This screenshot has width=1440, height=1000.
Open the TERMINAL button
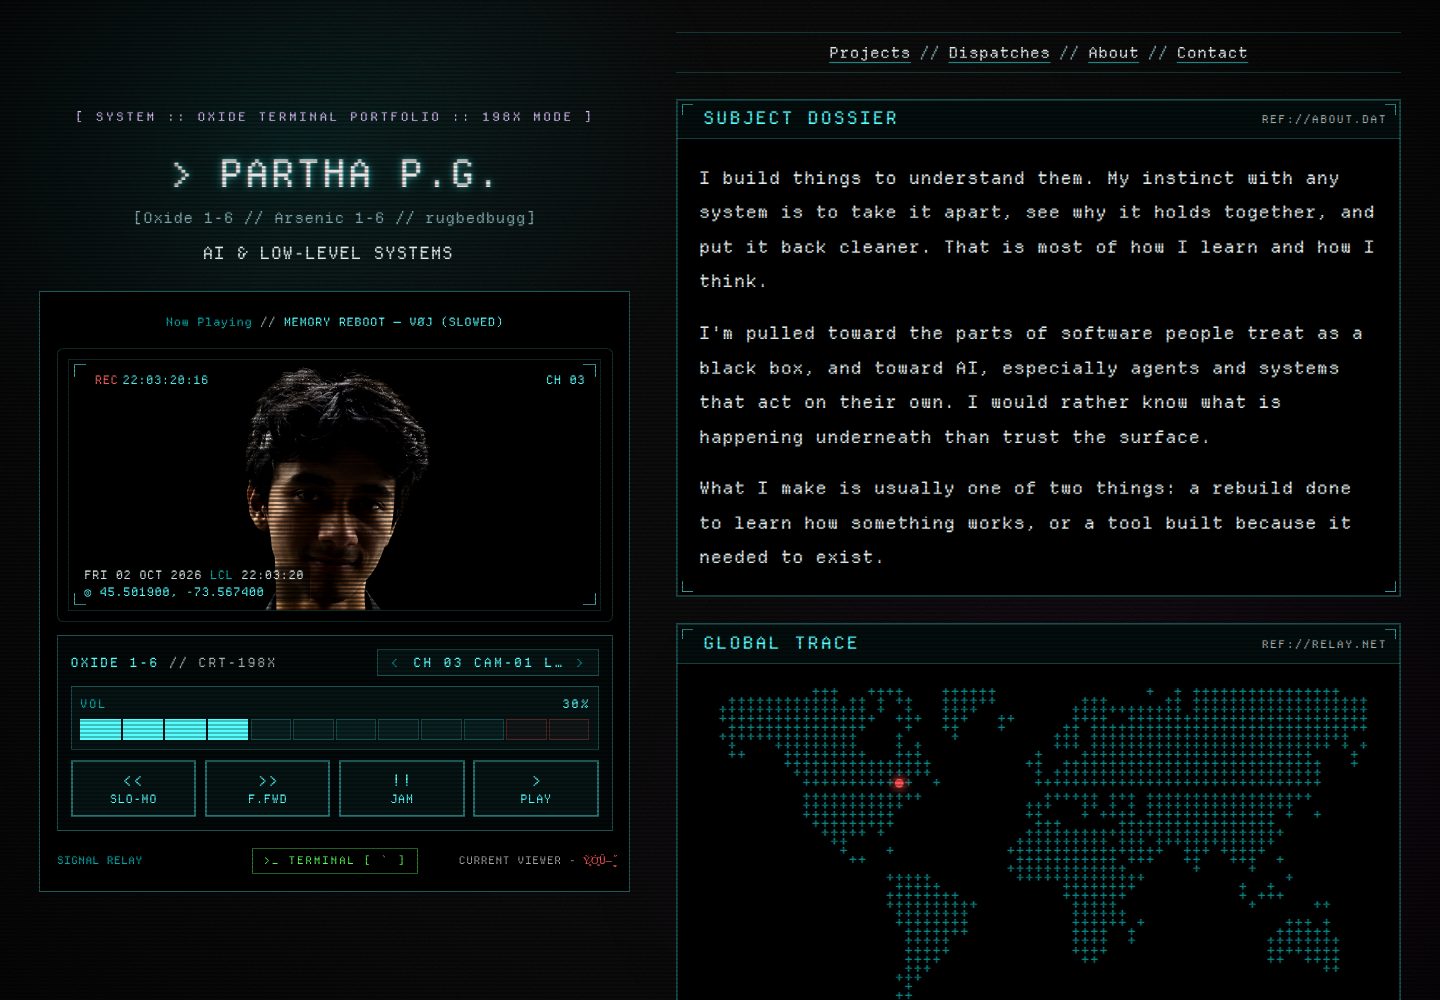pyautogui.click(x=335, y=860)
